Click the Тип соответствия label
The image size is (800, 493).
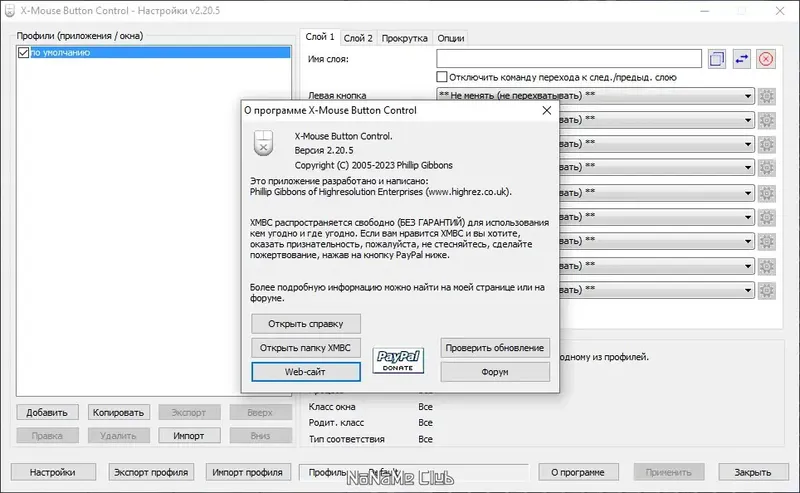click(x=346, y=439)
